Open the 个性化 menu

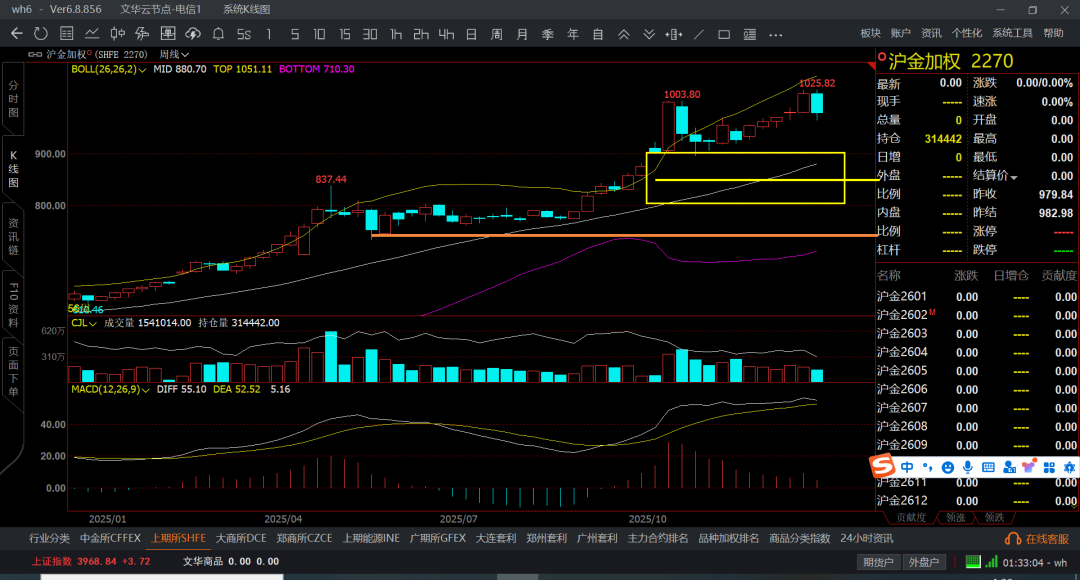pos(966,33)
